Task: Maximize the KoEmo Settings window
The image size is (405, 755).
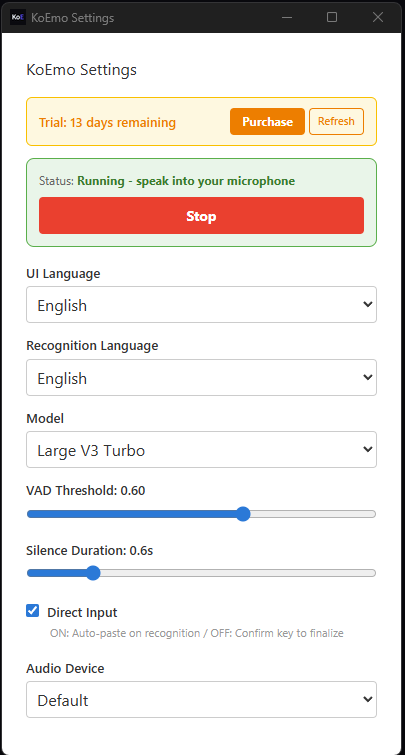Action: pos(332,17)
